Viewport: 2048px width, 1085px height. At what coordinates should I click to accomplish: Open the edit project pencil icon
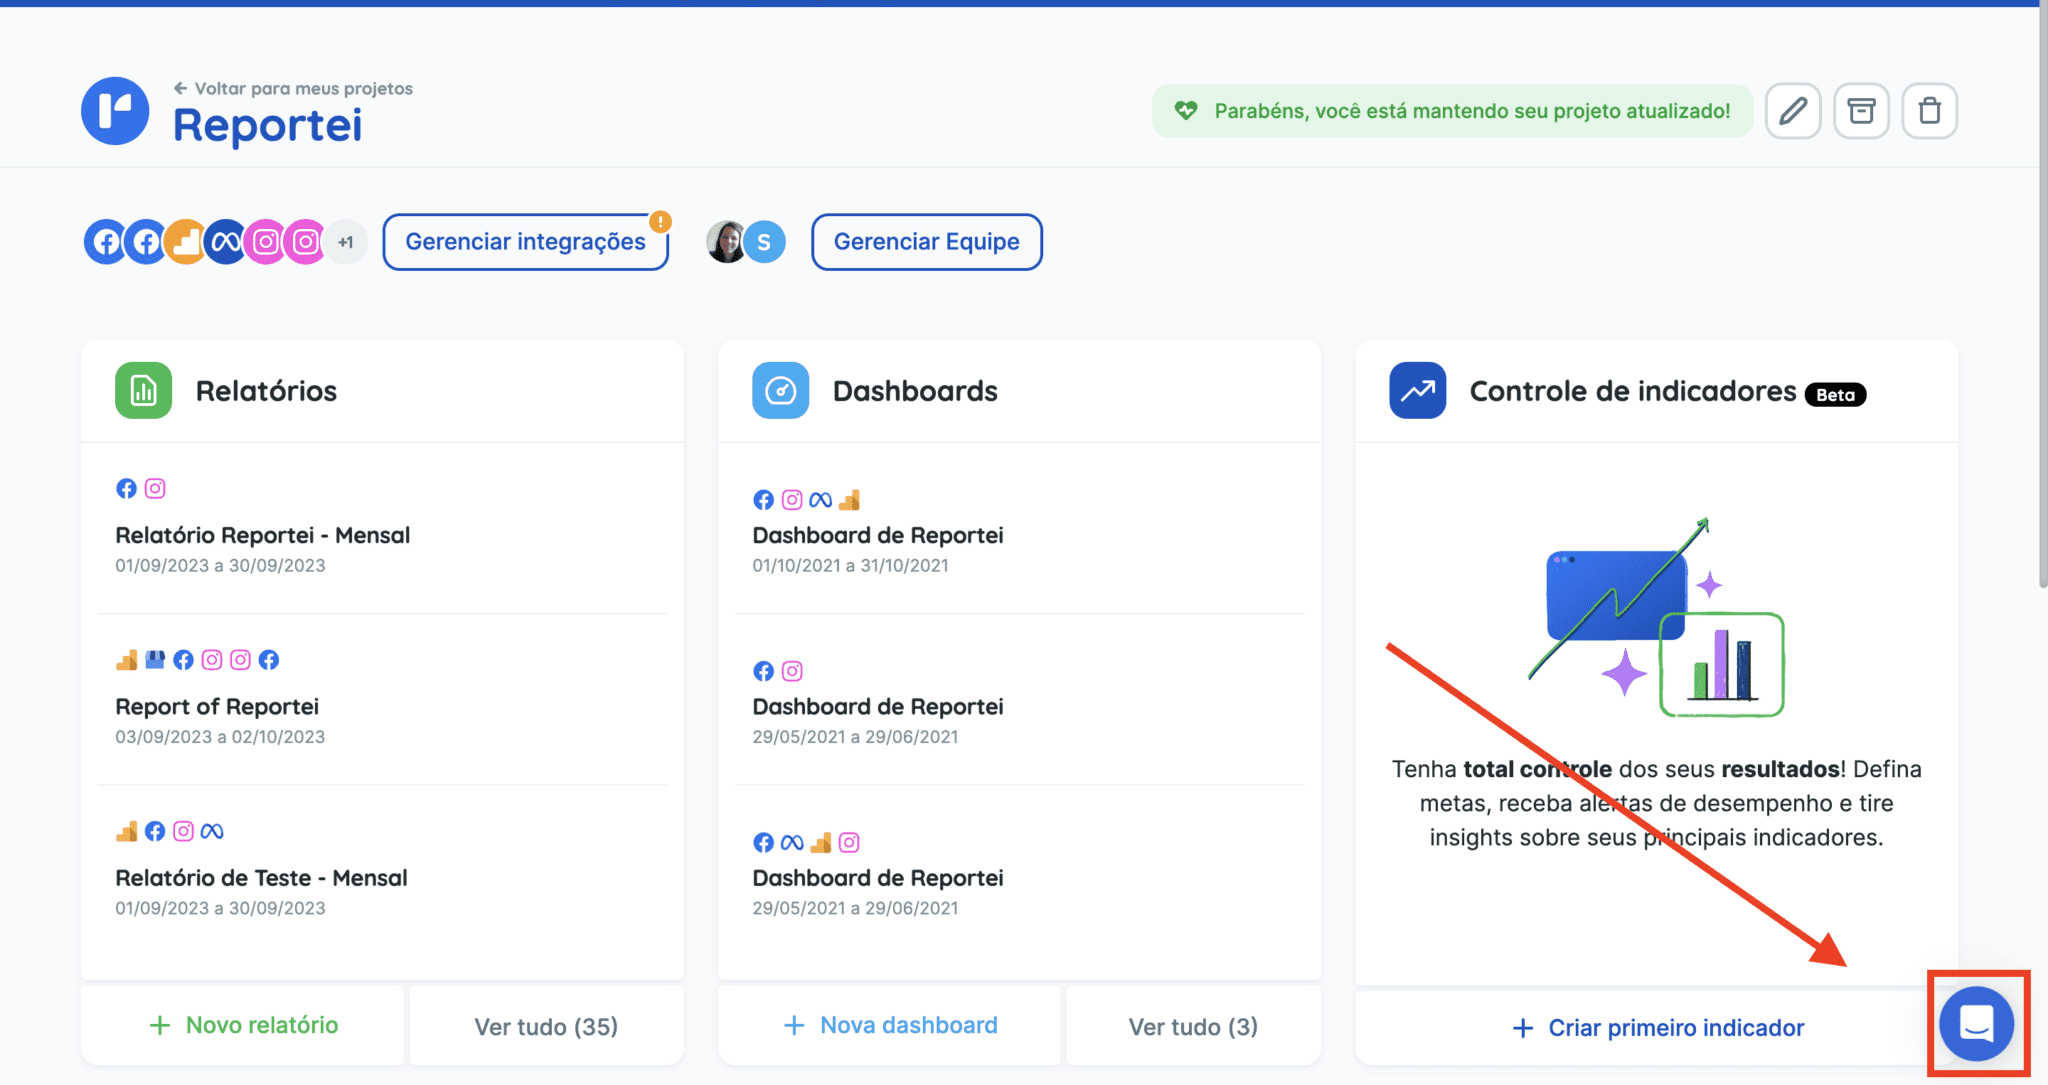[1793, 110]
